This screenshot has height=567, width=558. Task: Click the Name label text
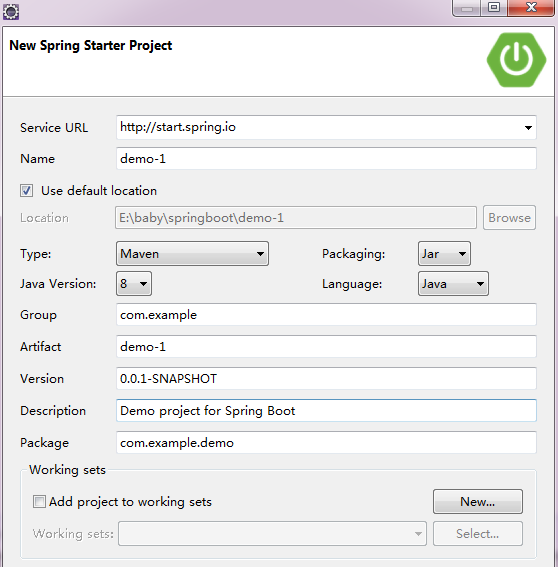coord(38,159)
